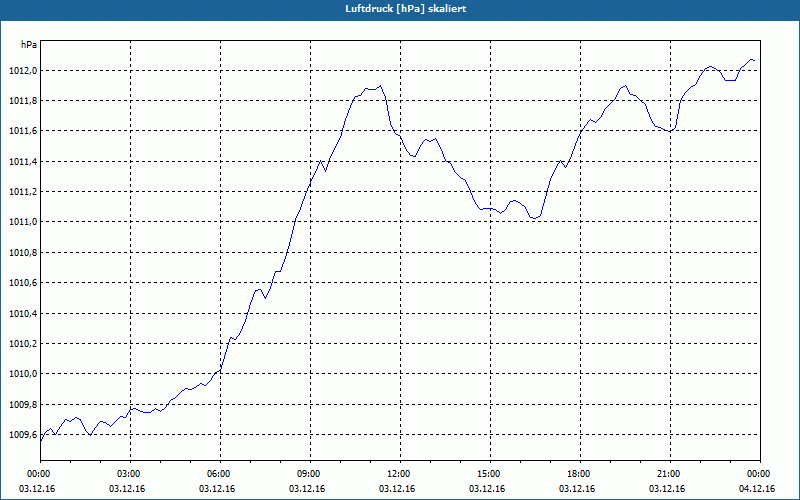Image resolution: width=800 pixels, height=500 pixels.
Task: Click the 1009,6 y-axis label
Action: [x=23, y=435]
